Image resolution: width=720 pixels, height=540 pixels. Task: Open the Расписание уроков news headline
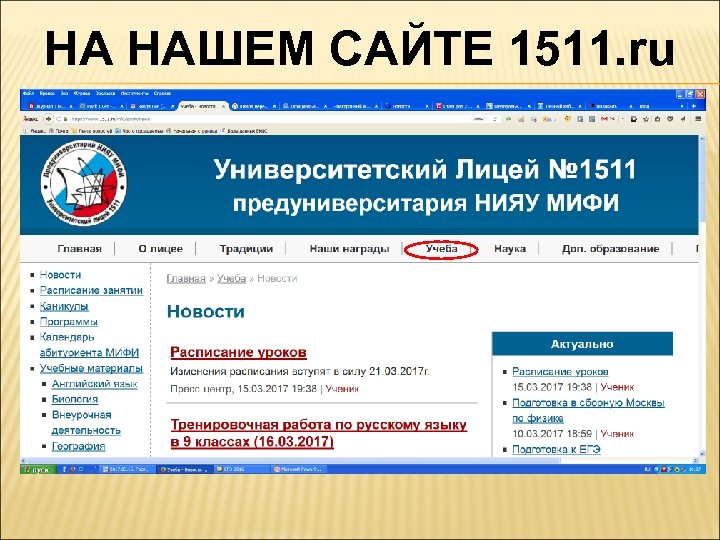pyautogui.click(x=238, y=352)
